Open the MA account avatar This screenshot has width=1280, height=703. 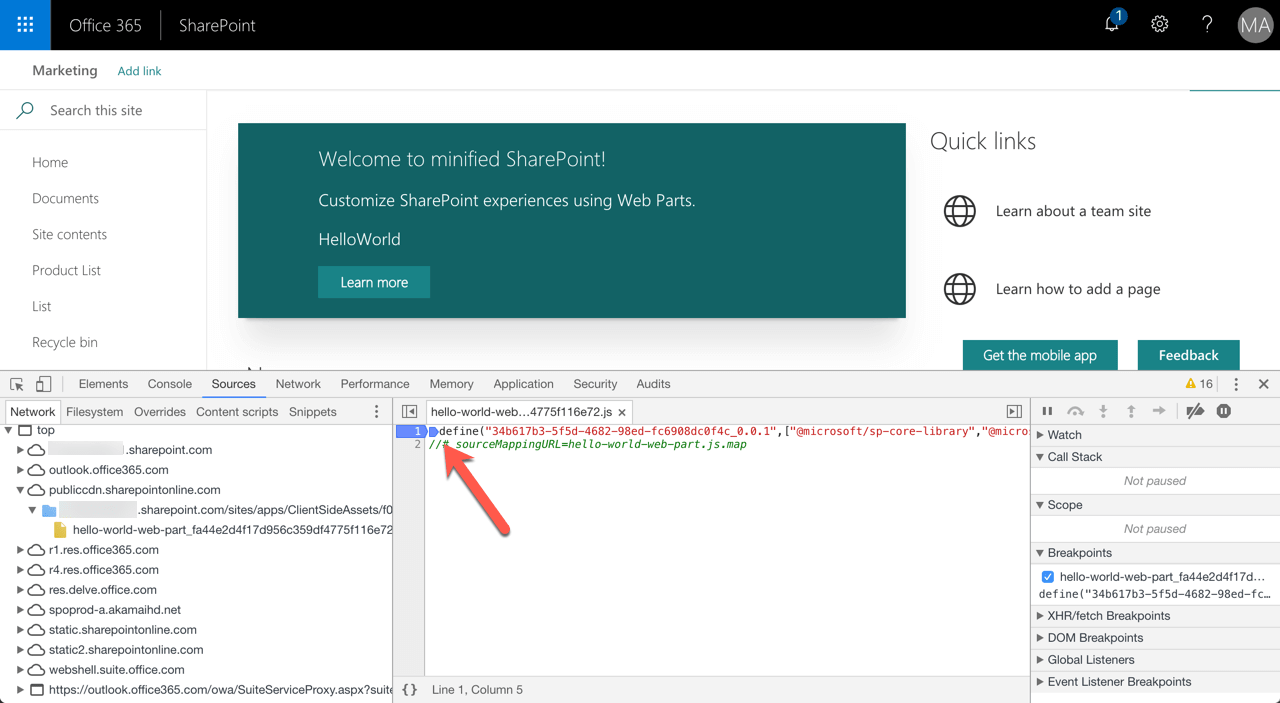click(x=1255, y=25)
